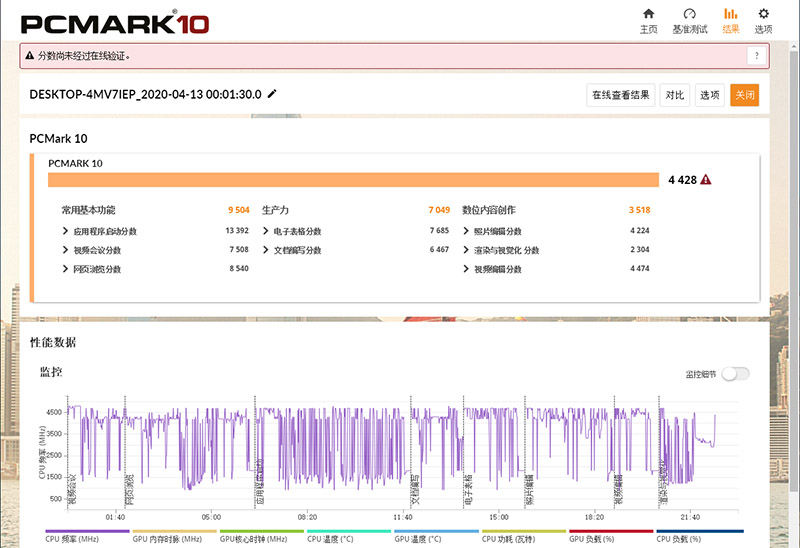Select CPU 功耗 (瓦特) legend
The width and height of the screenshot is (800, 548).
click(x=524, y=536)
